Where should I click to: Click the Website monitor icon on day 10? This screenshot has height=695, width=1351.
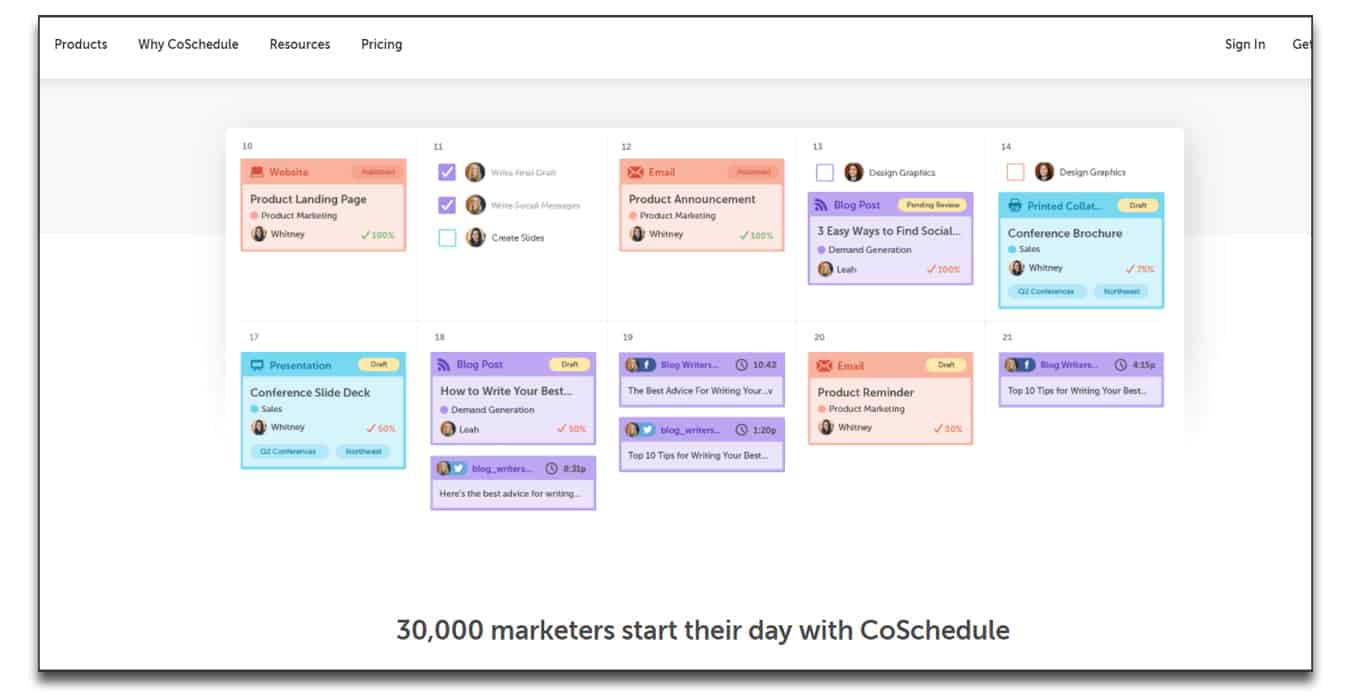(x=257, y=172)
